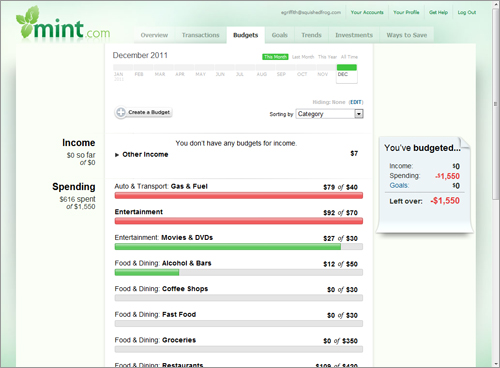500x368 pixels.
Task: Click the Groceries budget label
Action: [x=155, y=340]
